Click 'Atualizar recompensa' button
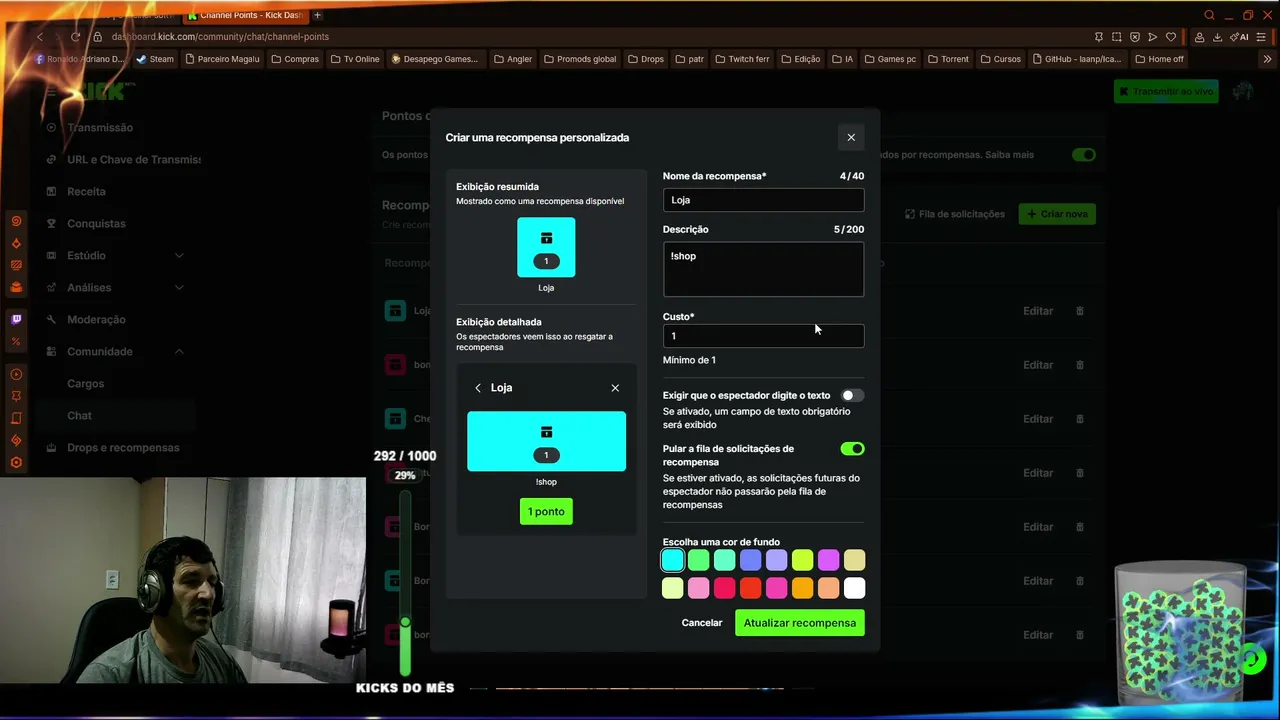This screenshot has height=720, width=1280. (800, 623)
